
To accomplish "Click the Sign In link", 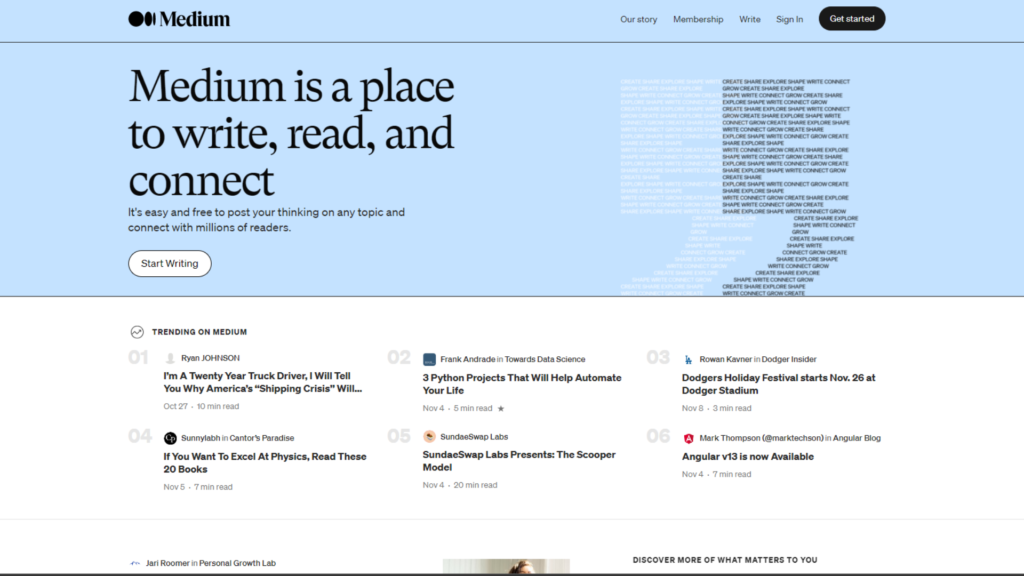I will (x=789, y=18).
